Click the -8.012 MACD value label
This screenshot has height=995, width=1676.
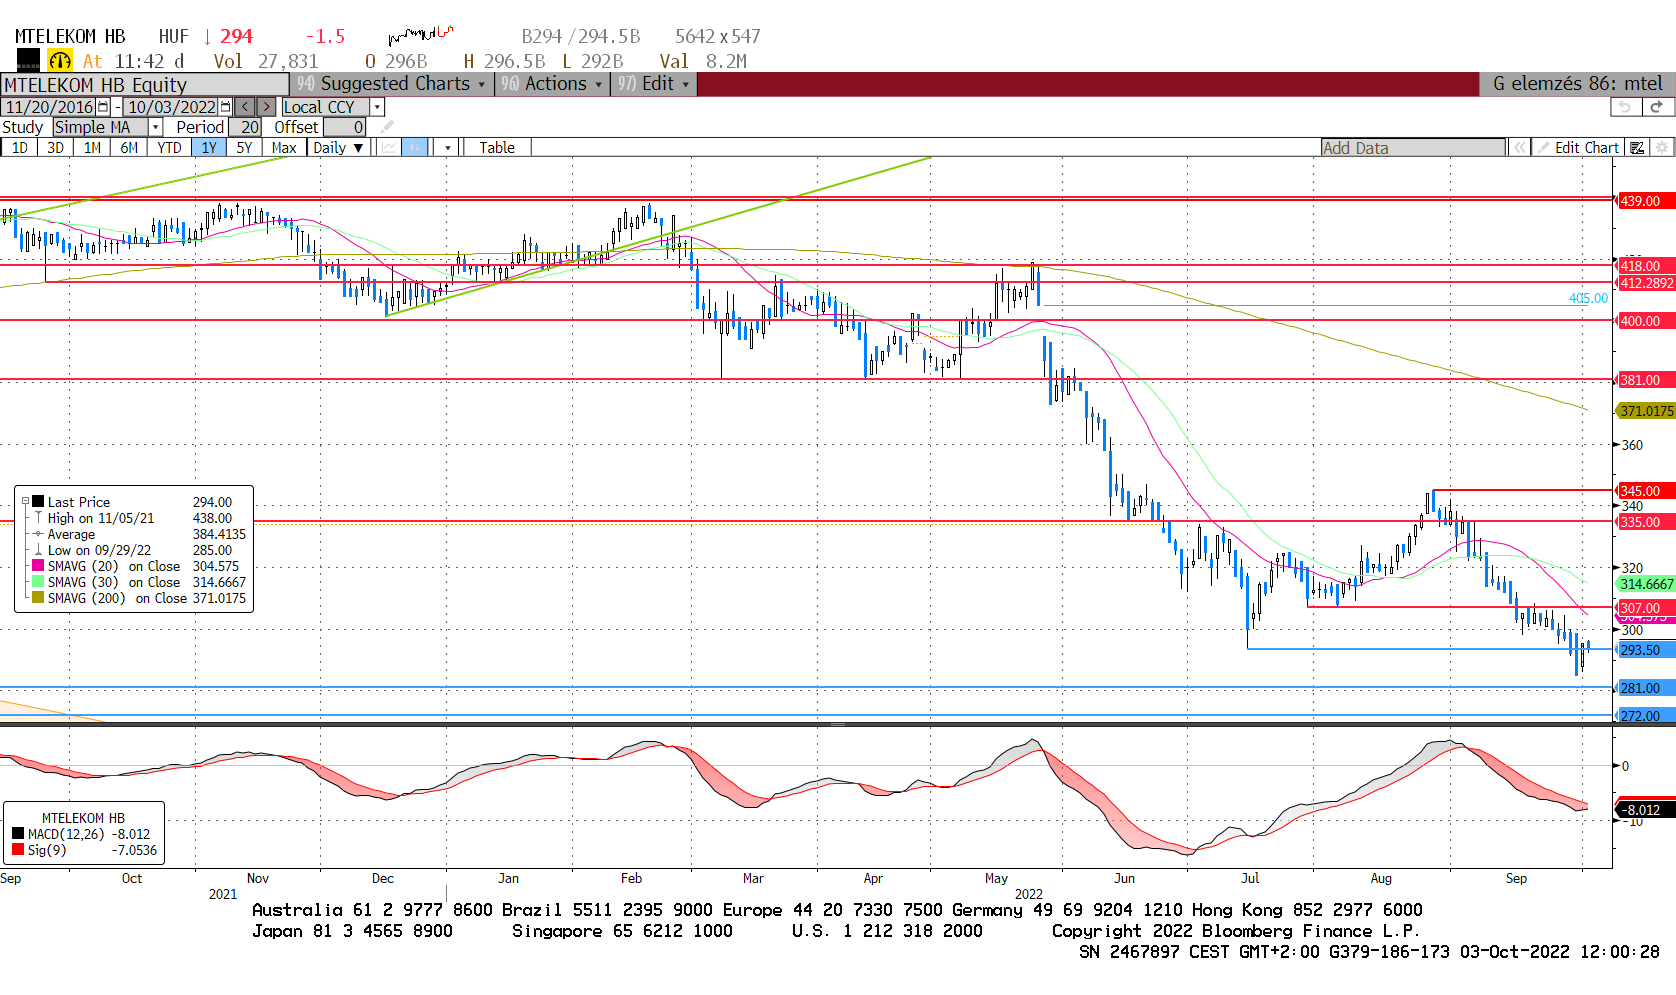(1645, 810)
